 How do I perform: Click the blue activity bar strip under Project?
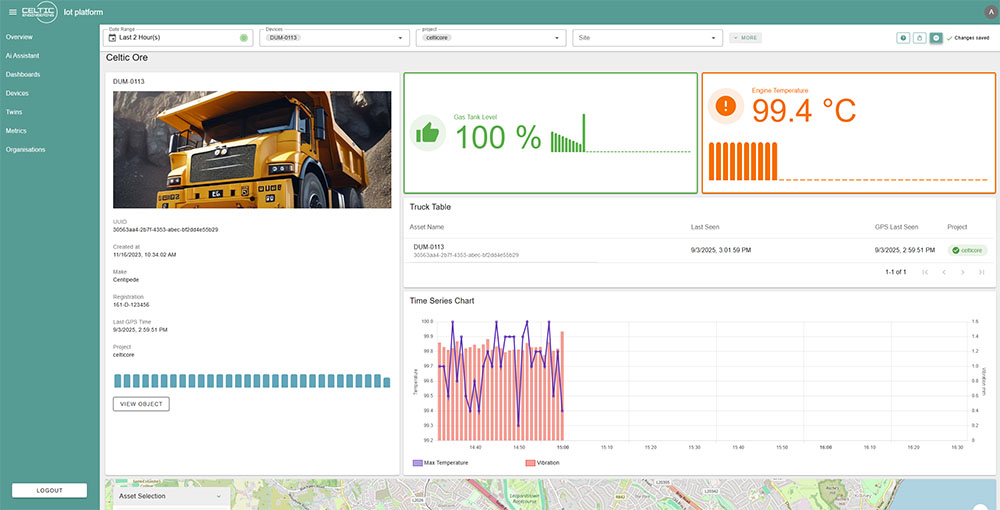click(x=252, y=381)
